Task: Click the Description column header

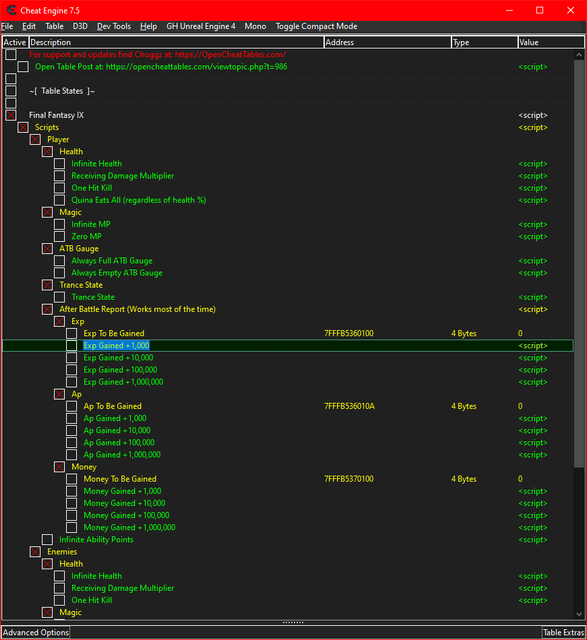Action: coord(176,42)
